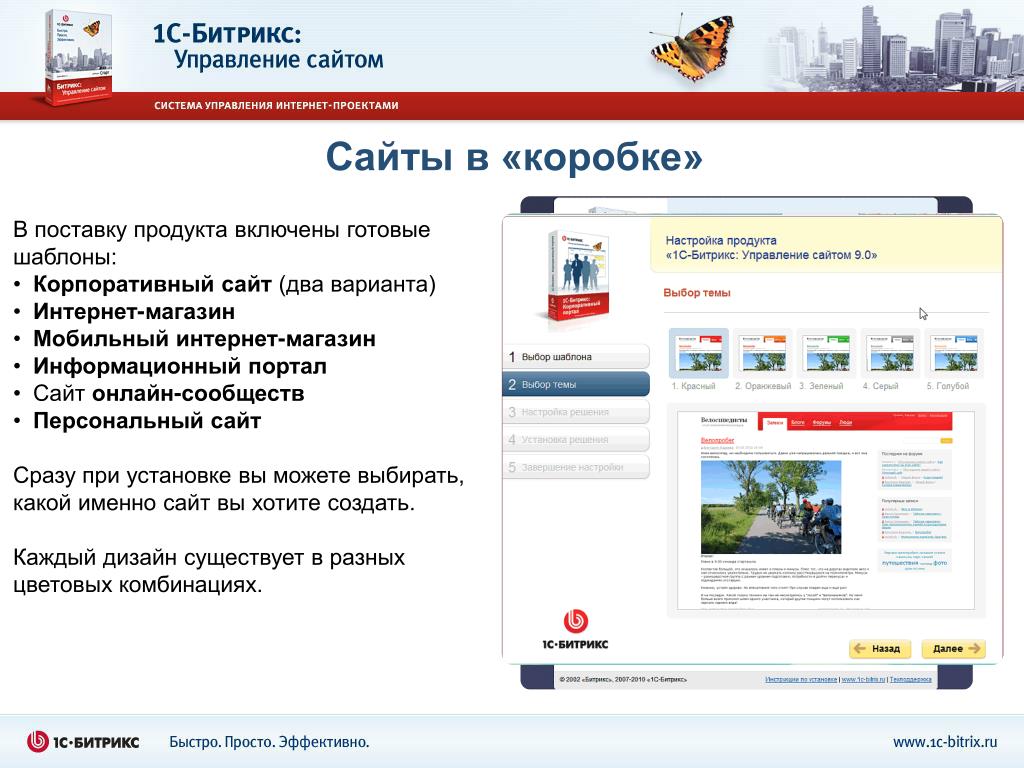Click '1С-Битрикс: Управление сайтом' header title
Viewport: 1024px width, 768px height.
[268, 47]
